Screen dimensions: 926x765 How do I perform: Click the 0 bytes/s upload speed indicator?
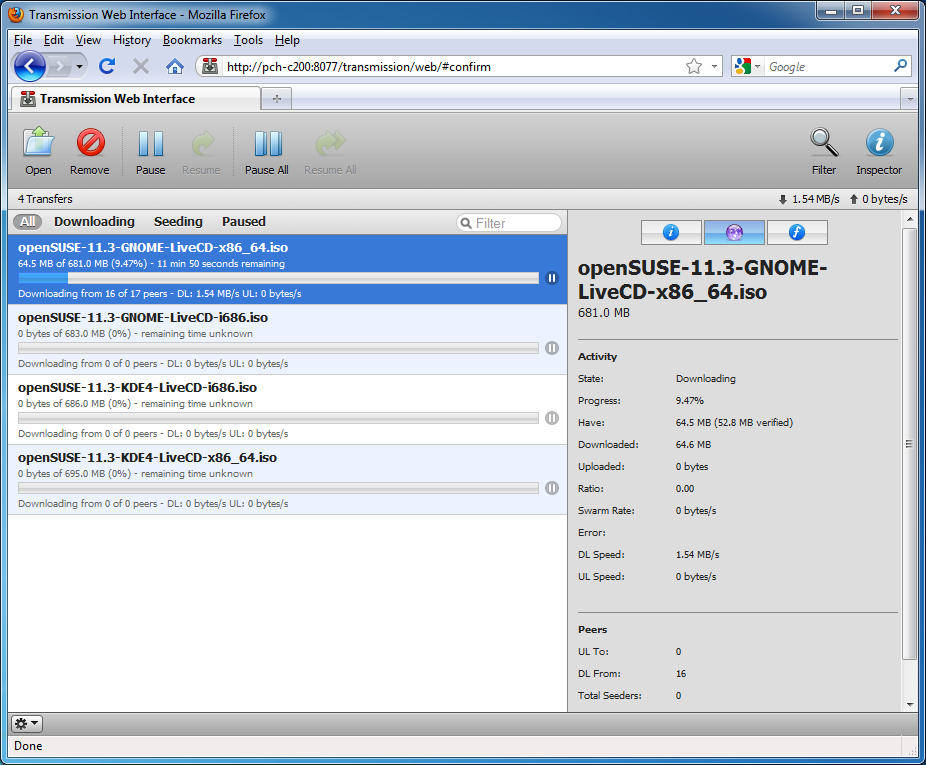[878, 199]
